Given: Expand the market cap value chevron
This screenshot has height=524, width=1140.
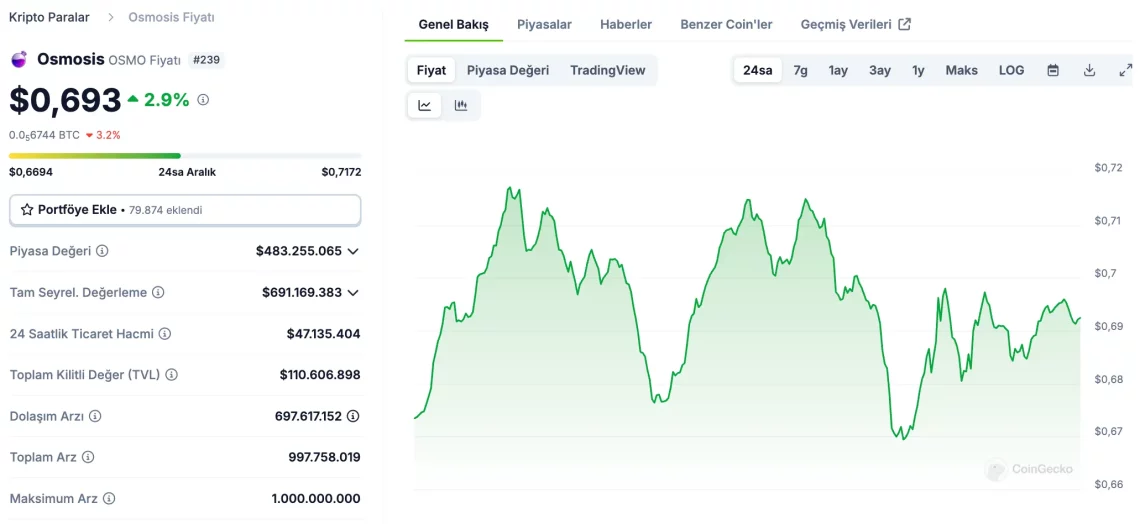Looking at the screenshot, I should tap(353, 251).
